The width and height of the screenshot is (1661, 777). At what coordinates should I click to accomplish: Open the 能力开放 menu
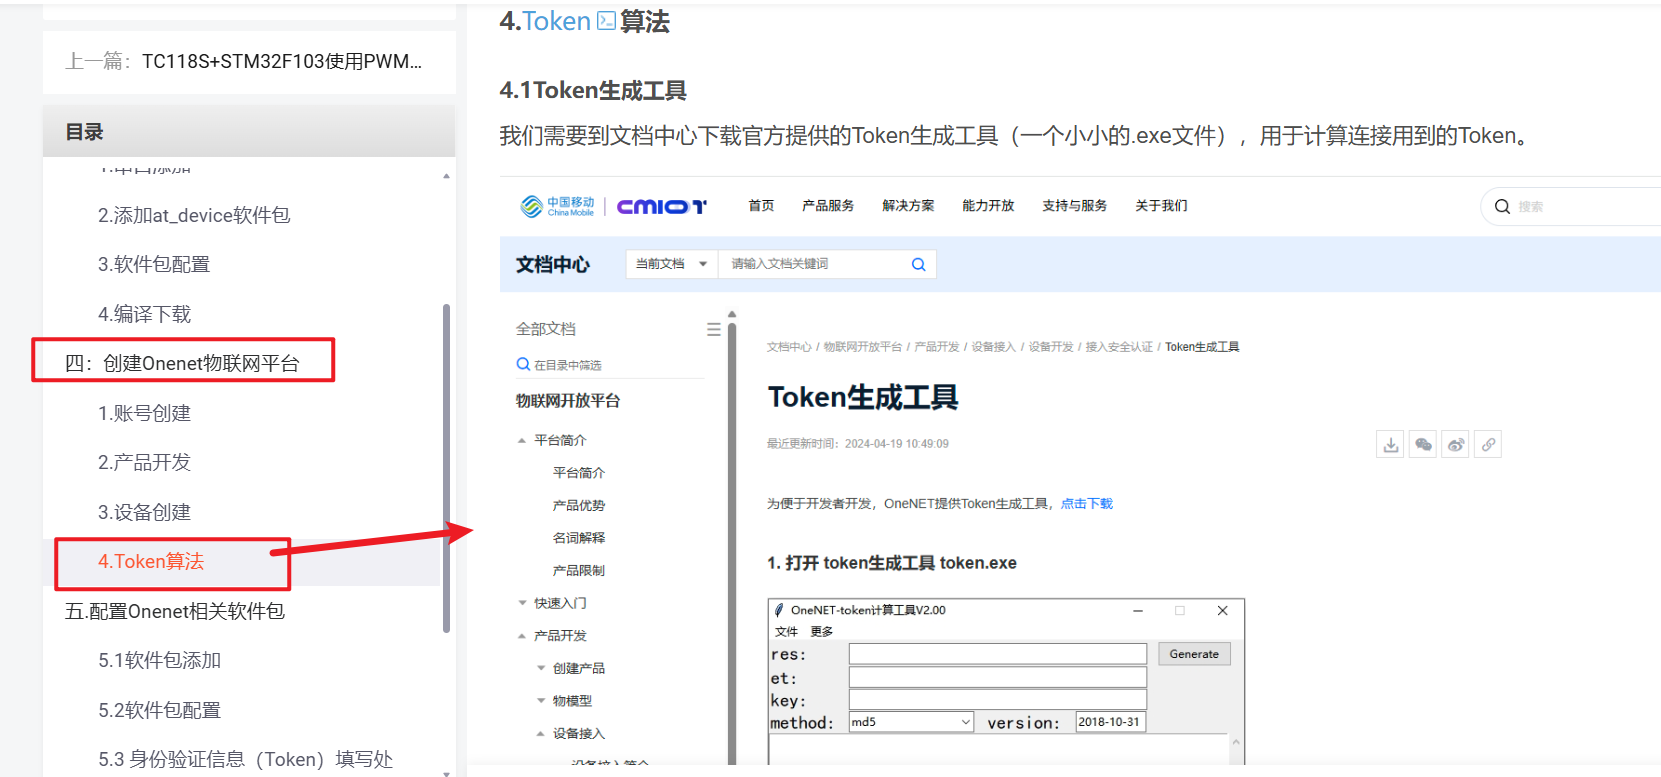(988, 206)
